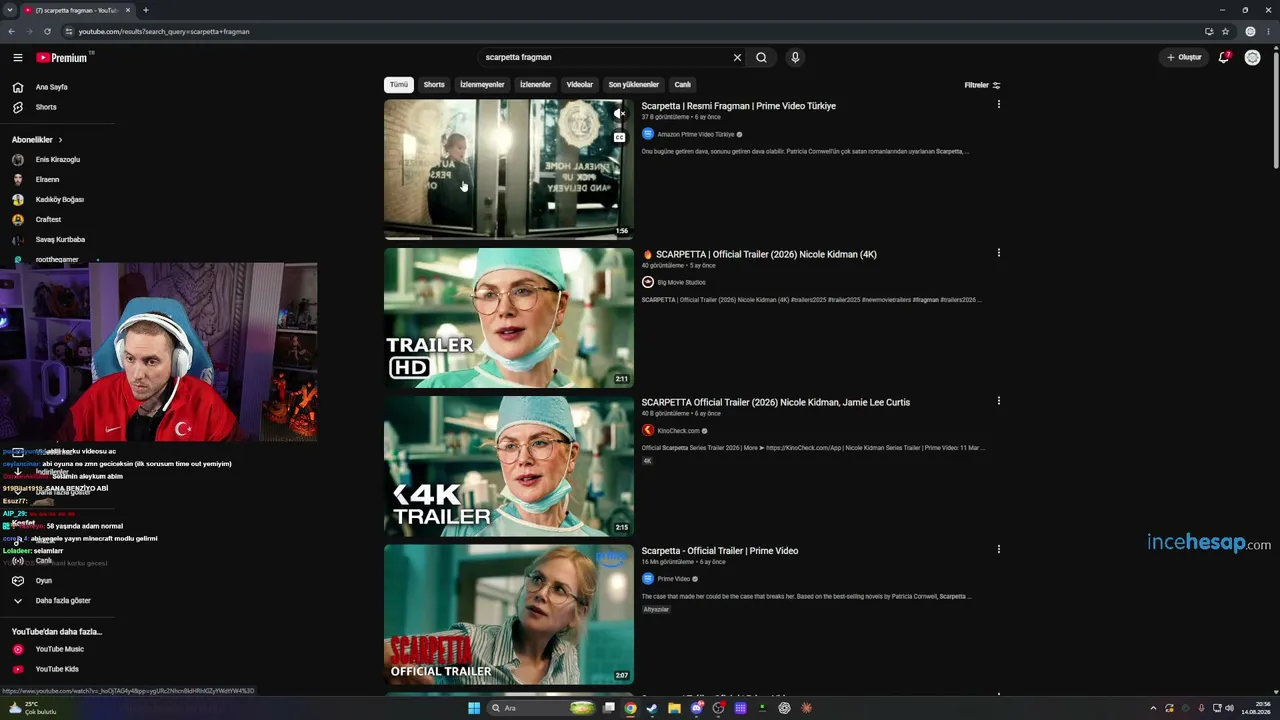Select the İzlenenler filter chip
1280x720 pixels.
(535, 85)
